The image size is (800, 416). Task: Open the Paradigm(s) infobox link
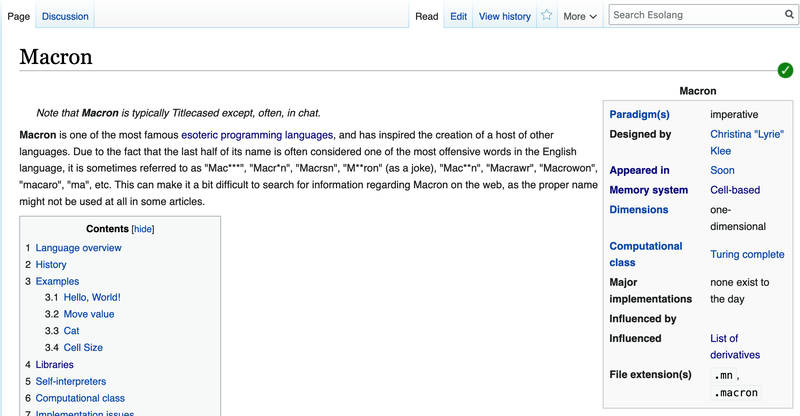tap(639, 114)
